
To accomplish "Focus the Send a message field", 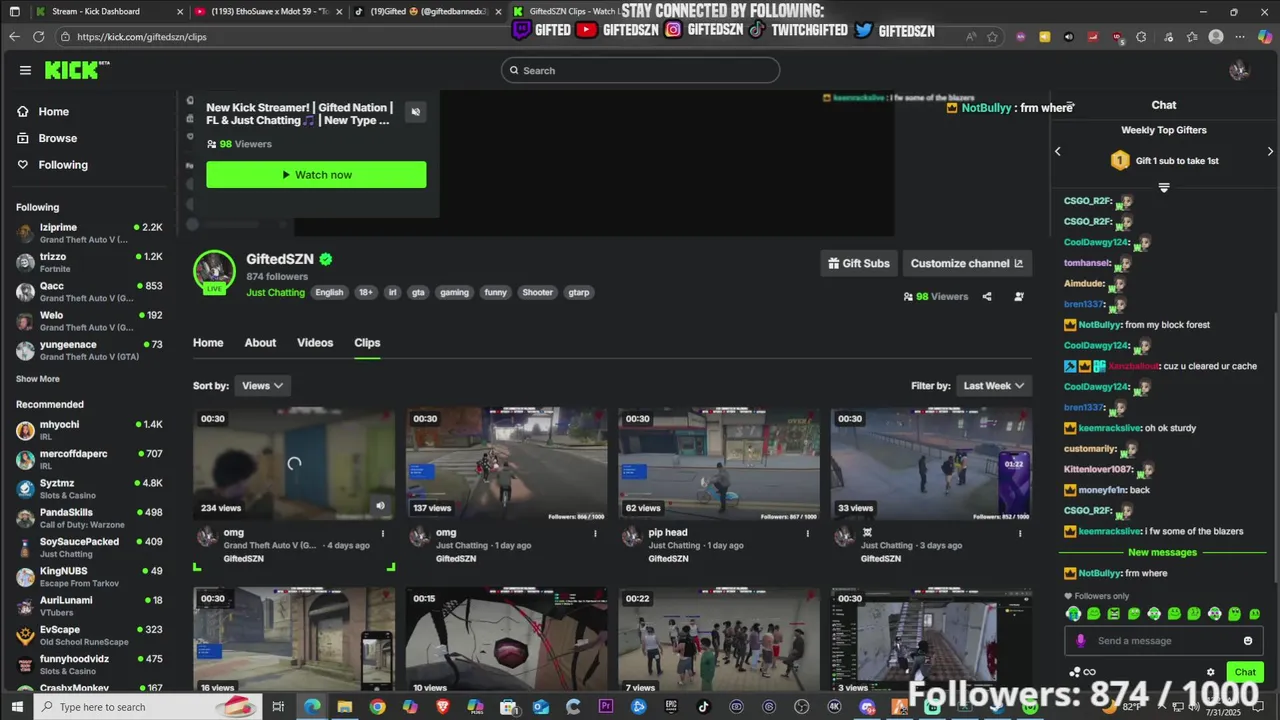I will [x=1164, y=641].
